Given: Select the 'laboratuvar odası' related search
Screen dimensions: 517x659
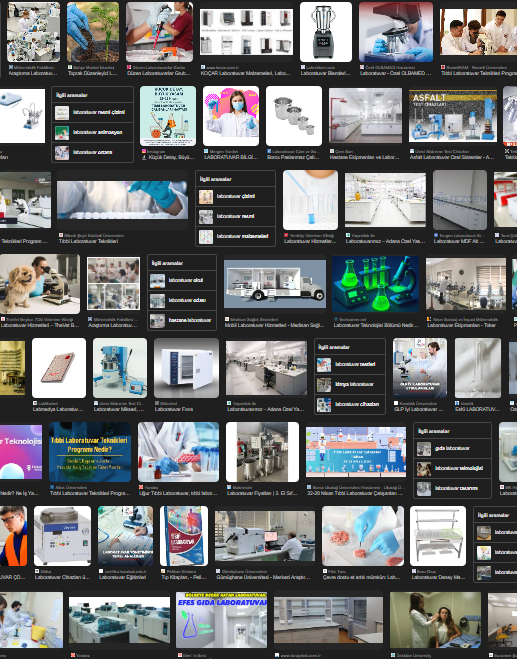Looking at the screenshot, I should pyautogui.click(x=182, y=301).
